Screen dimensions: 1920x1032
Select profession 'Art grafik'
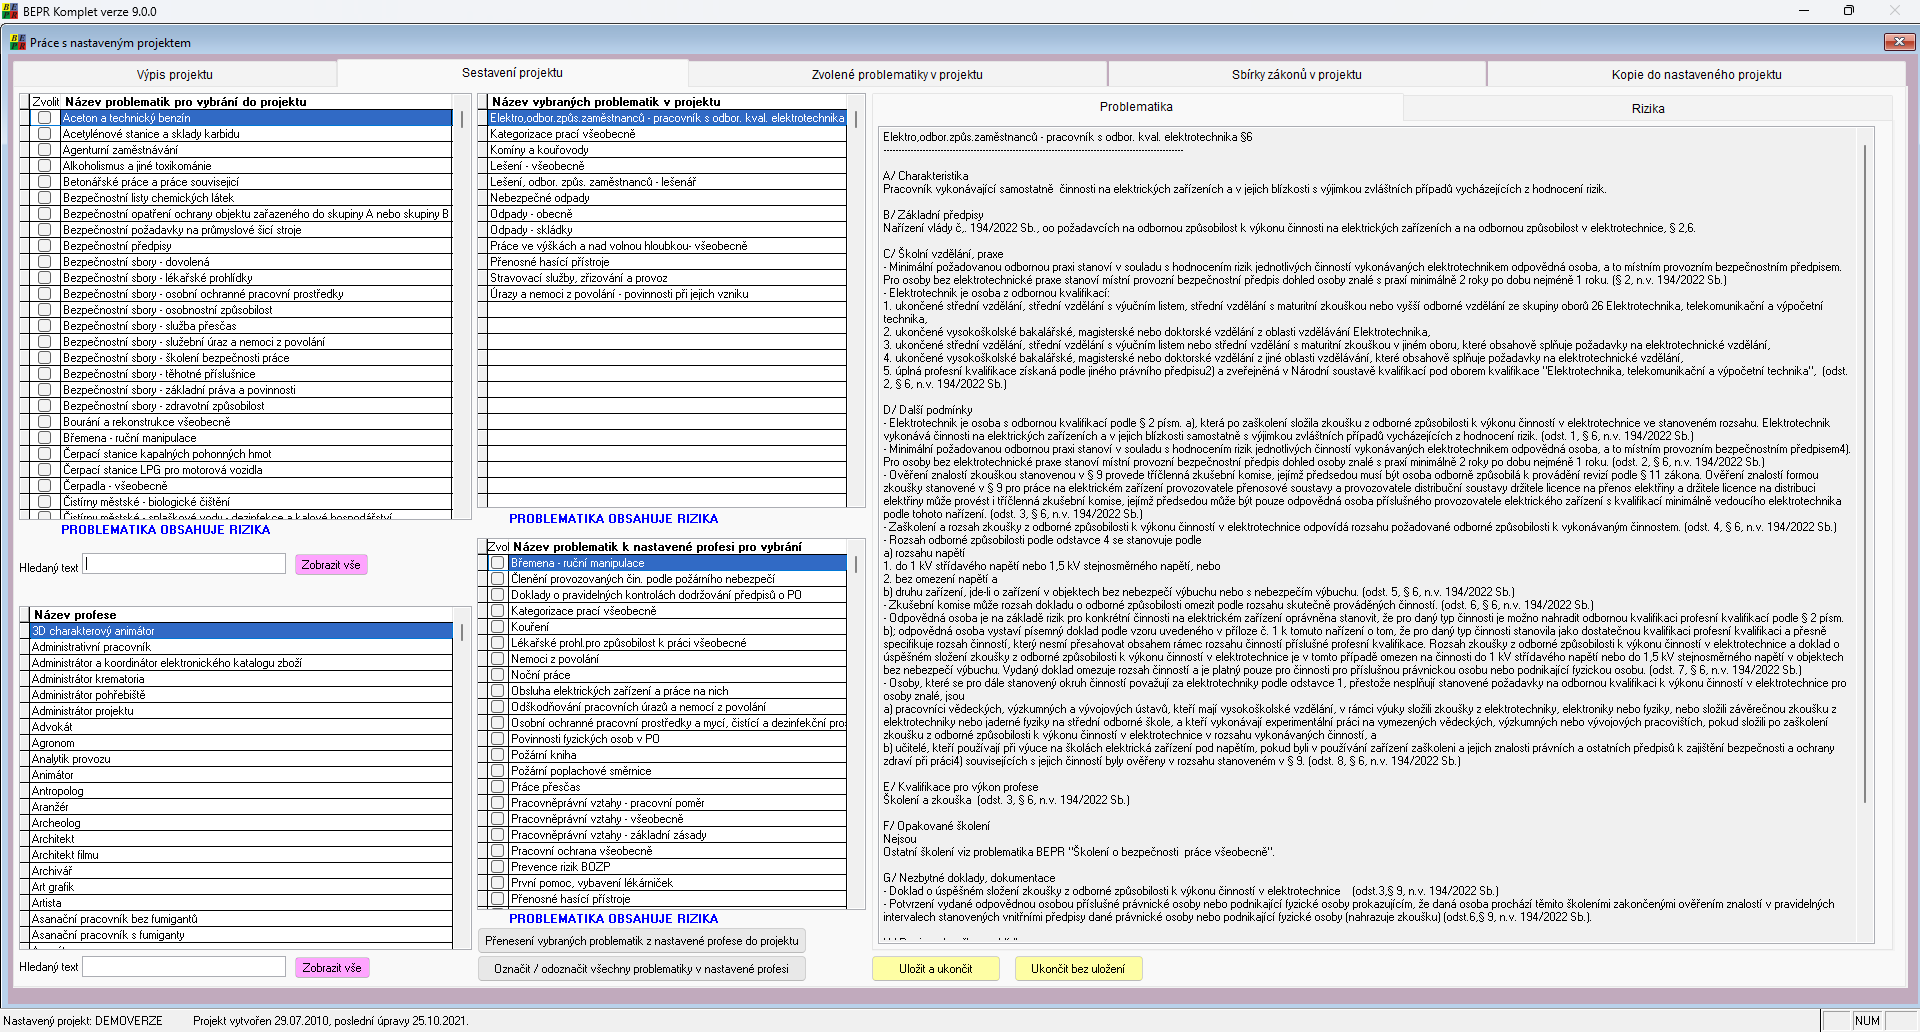point(240,887)
